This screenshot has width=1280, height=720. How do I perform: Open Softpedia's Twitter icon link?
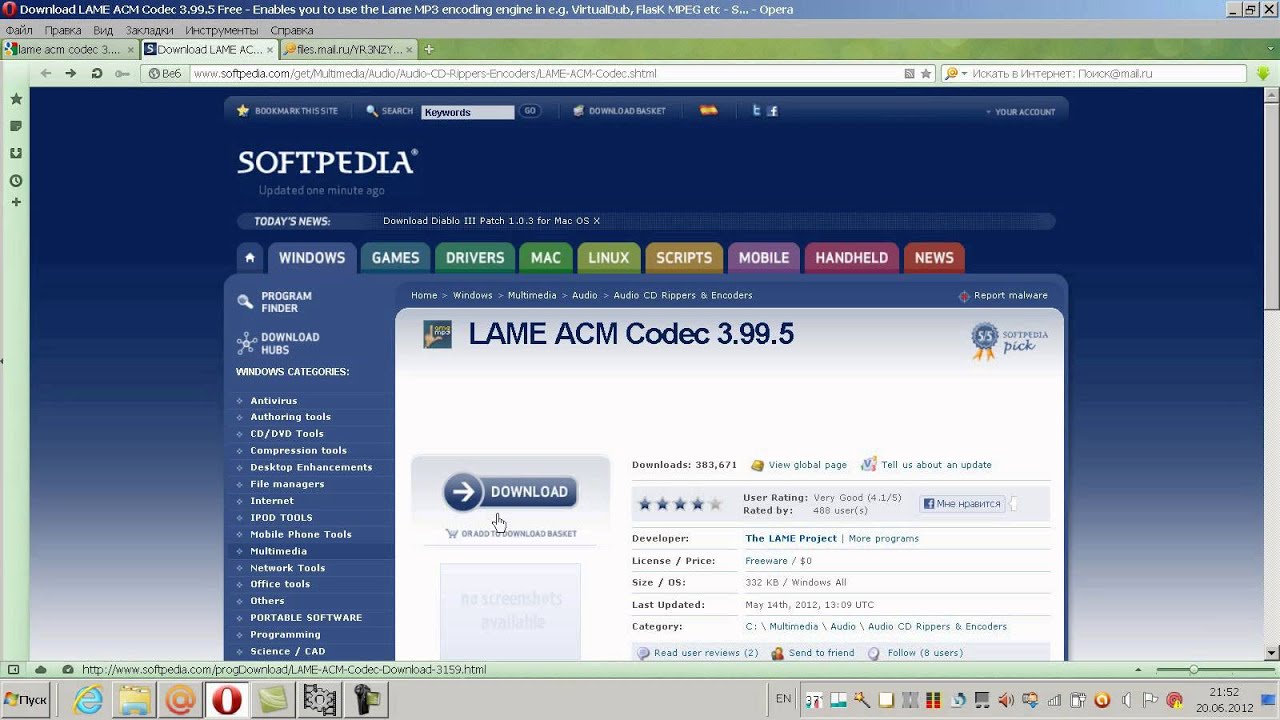pyautogui.click(x=757, y=111)
